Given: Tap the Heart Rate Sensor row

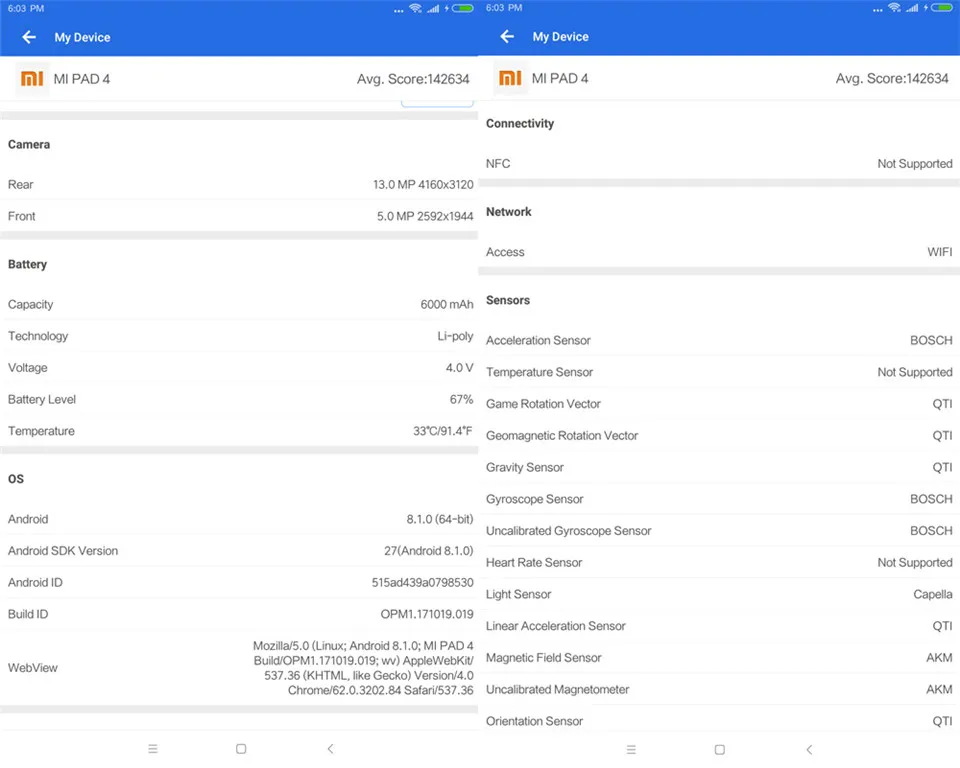Looking at the screenshot, I should (x=719, y=562).
